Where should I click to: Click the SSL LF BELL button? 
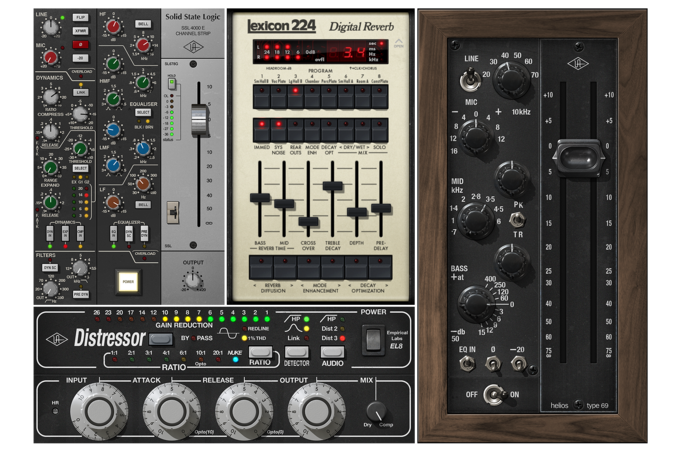(143, 204)
